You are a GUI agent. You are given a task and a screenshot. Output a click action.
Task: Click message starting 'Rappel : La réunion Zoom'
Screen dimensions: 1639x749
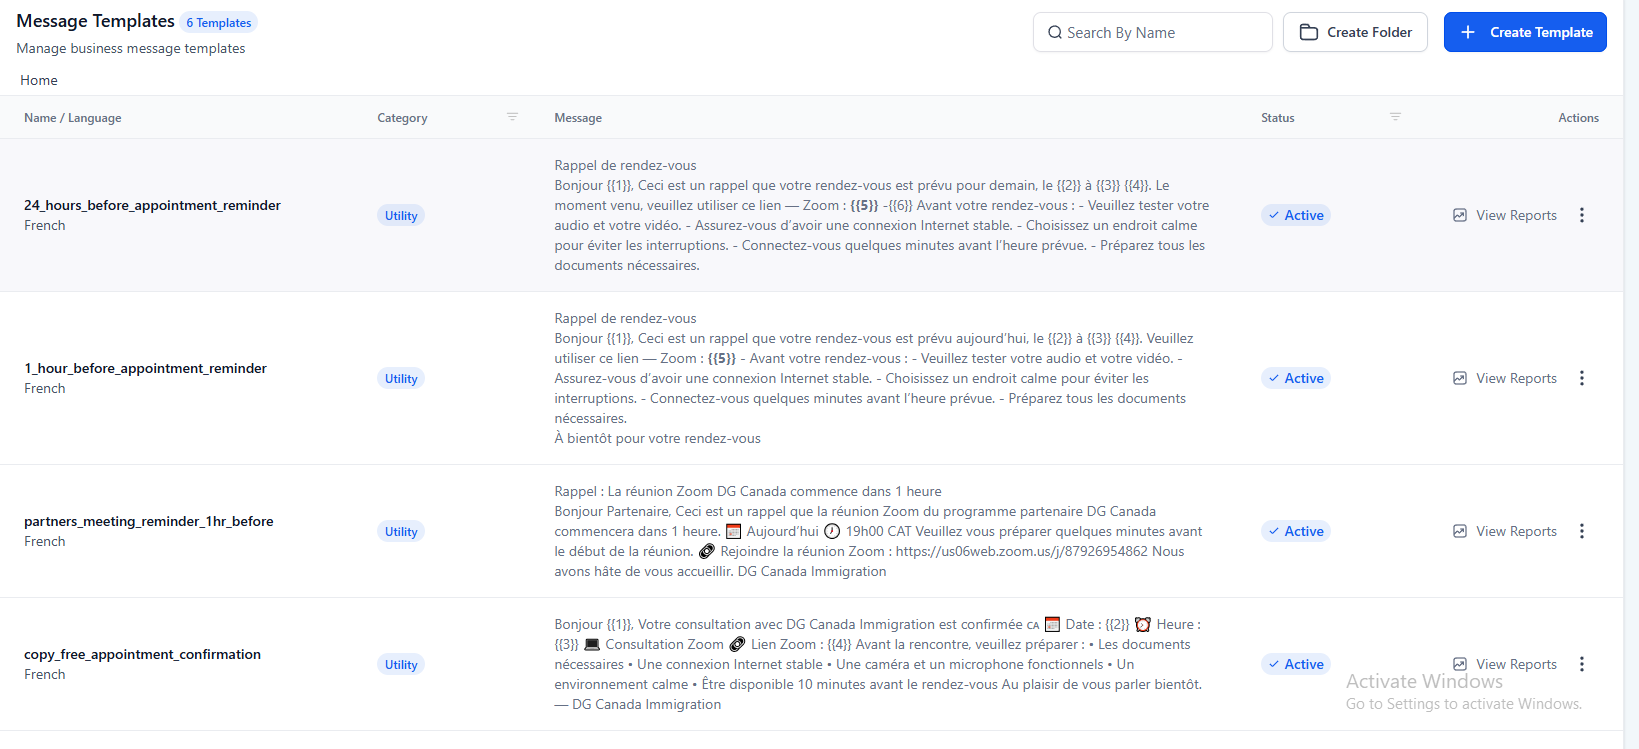tap(879, 531)
